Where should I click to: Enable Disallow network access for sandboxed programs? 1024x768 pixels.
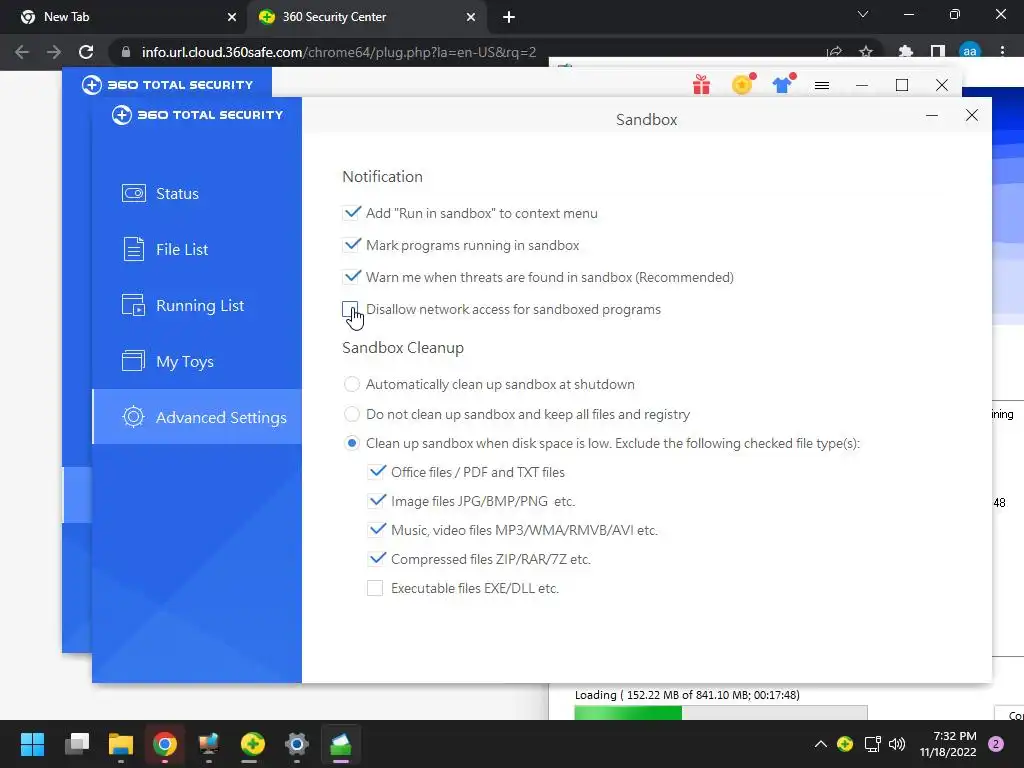351,309
